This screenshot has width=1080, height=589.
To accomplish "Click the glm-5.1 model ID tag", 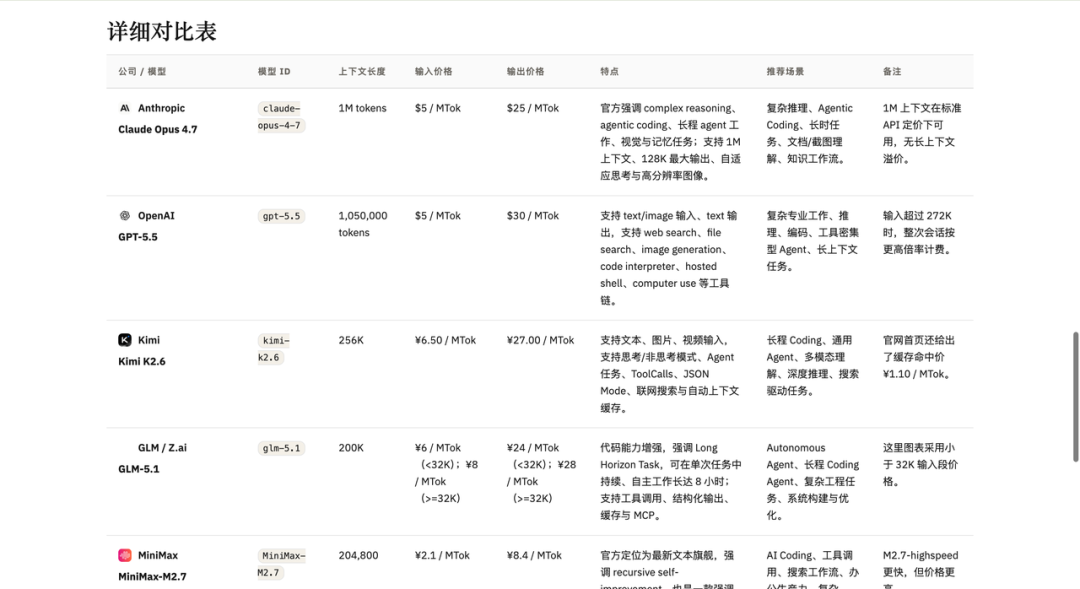I will click(281, 448).
